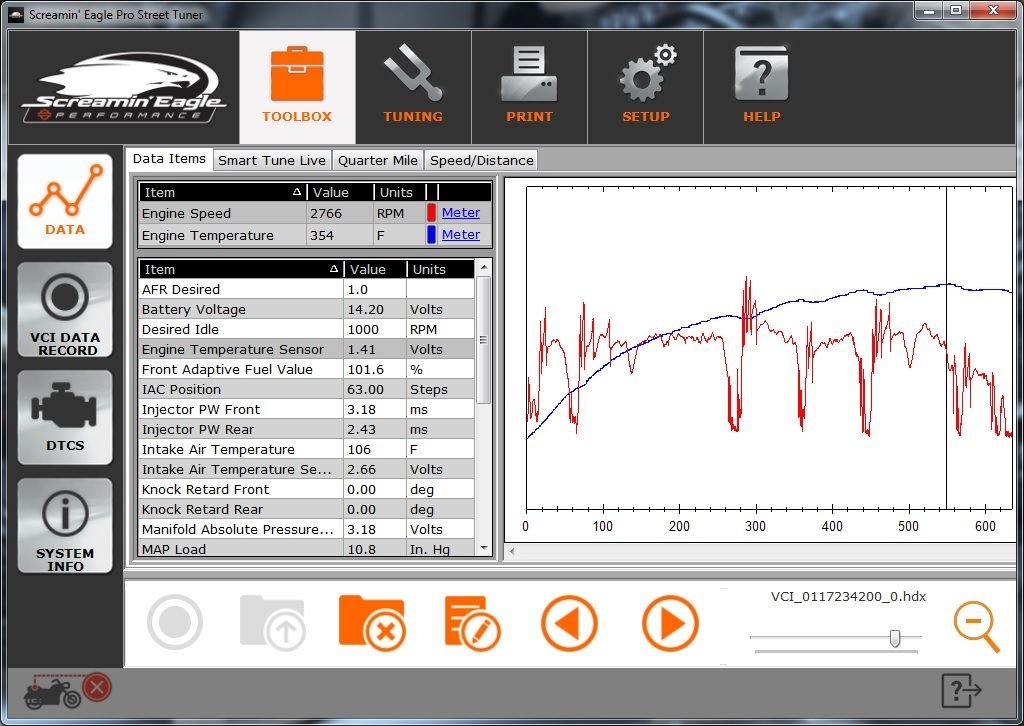This screenshot has width=1024, height=726.
Task: Open the DTCS engine icon
Action: [x=65, y=417]
